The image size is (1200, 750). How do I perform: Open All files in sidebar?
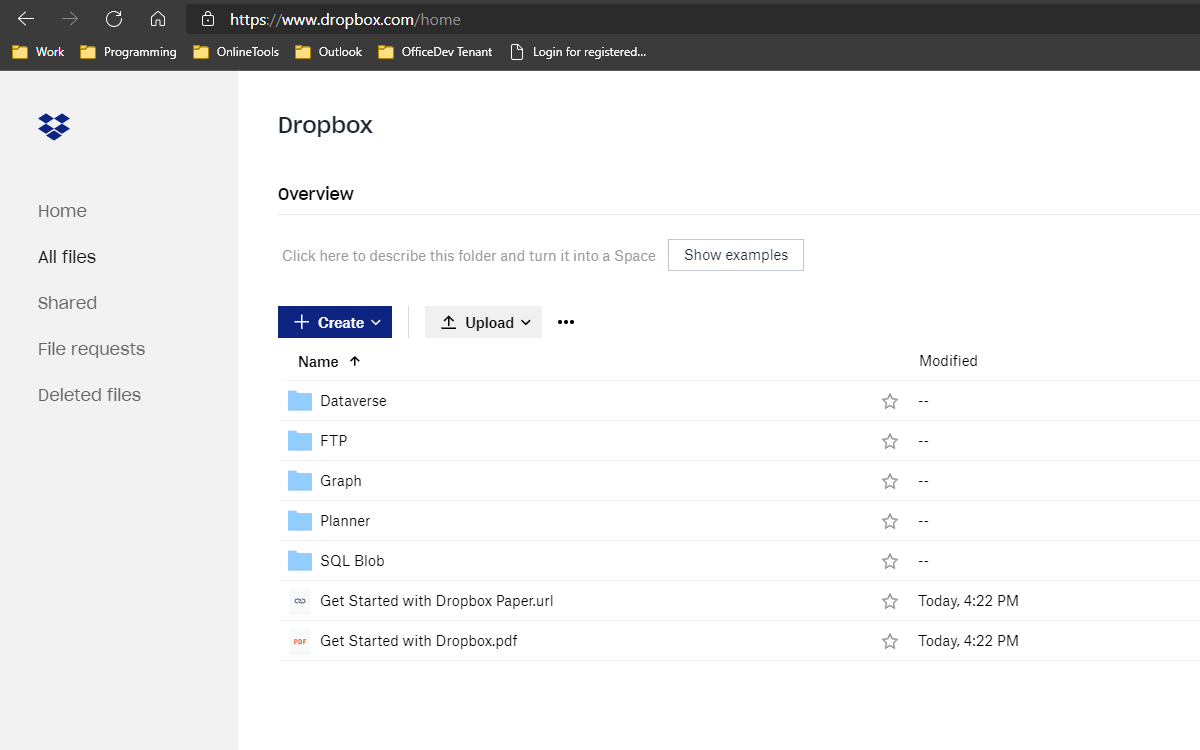click(x=67, y=257)
